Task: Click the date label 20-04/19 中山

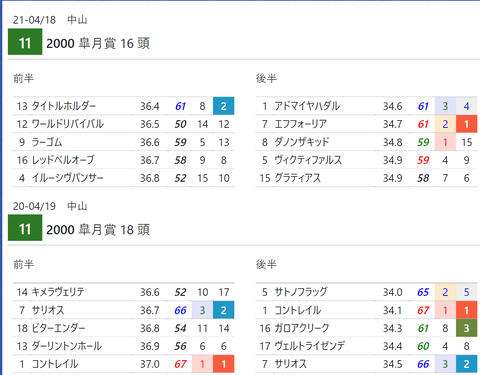Action: [x=50, y=206]
